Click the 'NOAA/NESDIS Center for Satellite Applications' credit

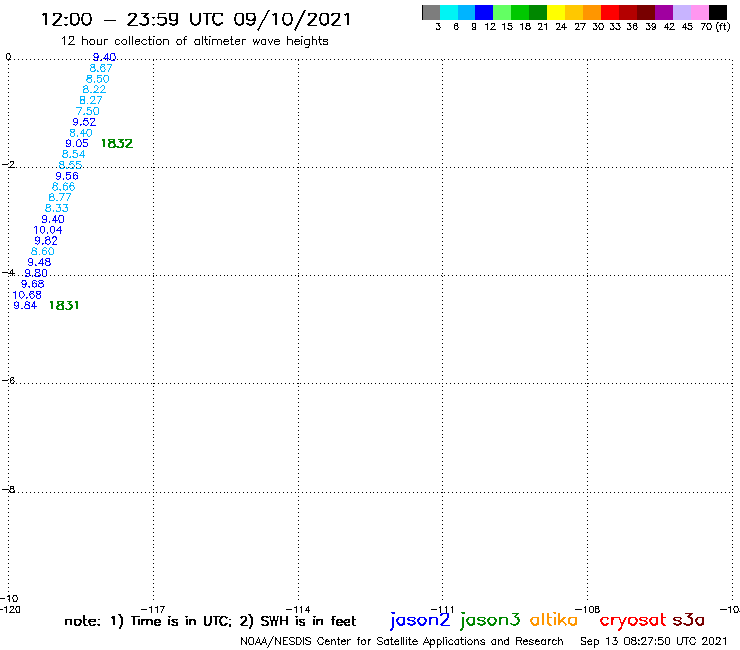[402, 641]
